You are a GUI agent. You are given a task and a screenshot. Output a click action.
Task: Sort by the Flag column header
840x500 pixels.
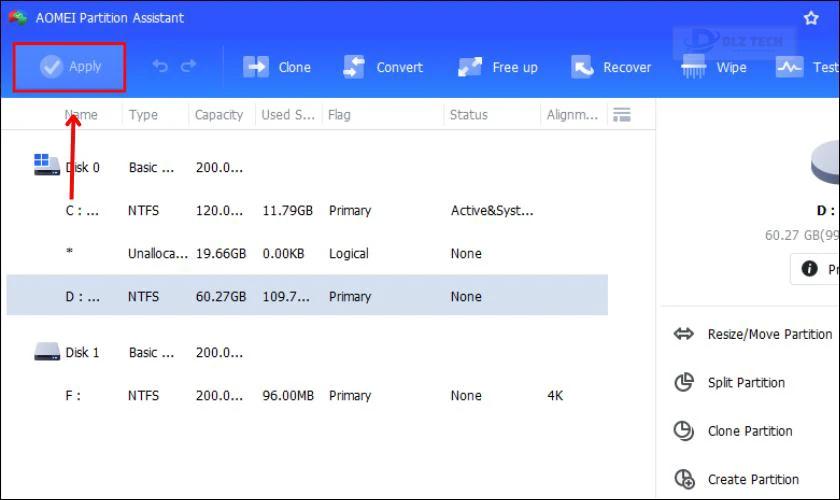(339, 115)
